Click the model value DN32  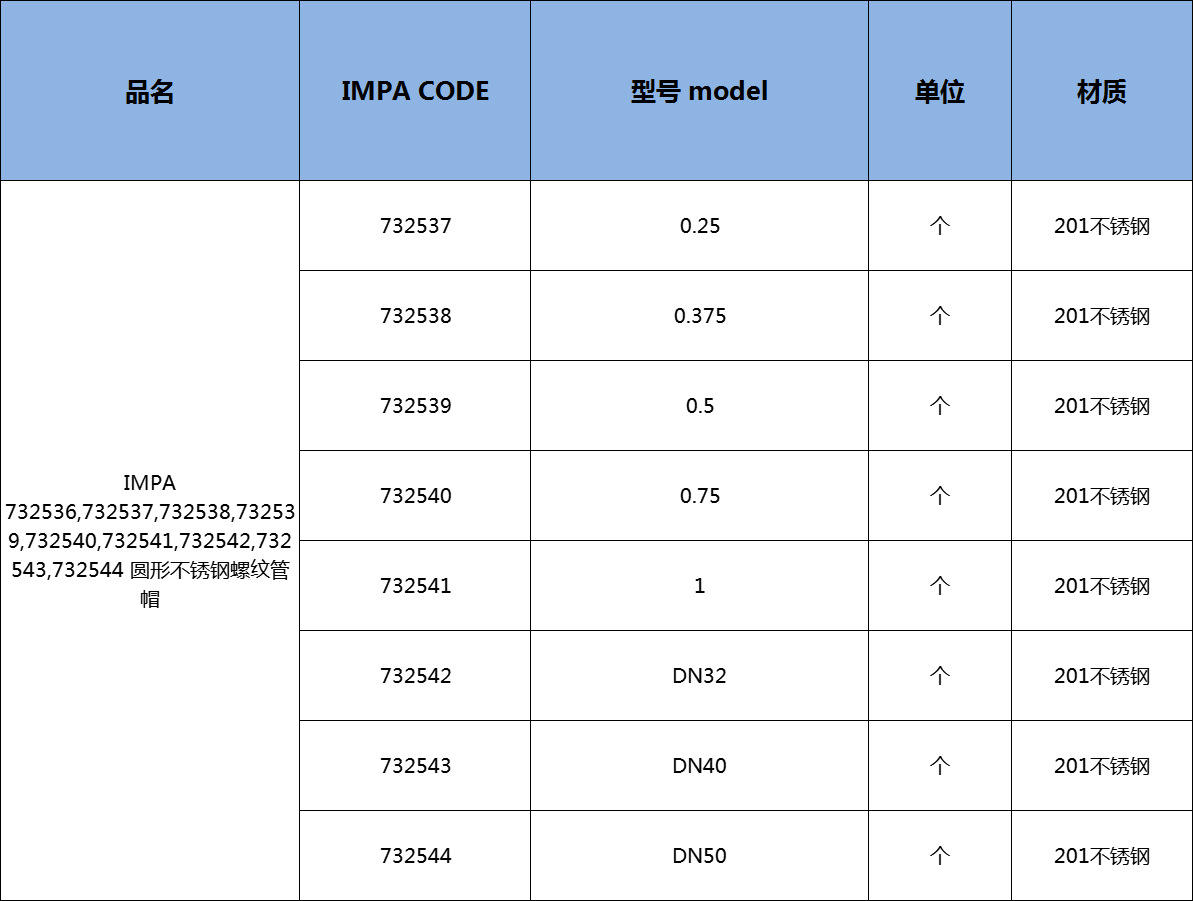699,675
